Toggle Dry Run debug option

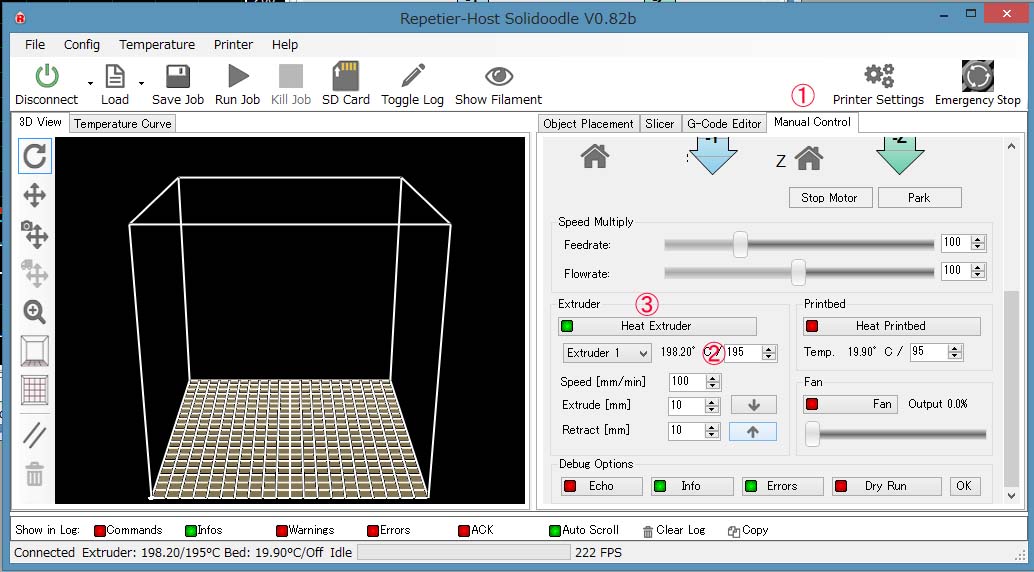[886, 486]
